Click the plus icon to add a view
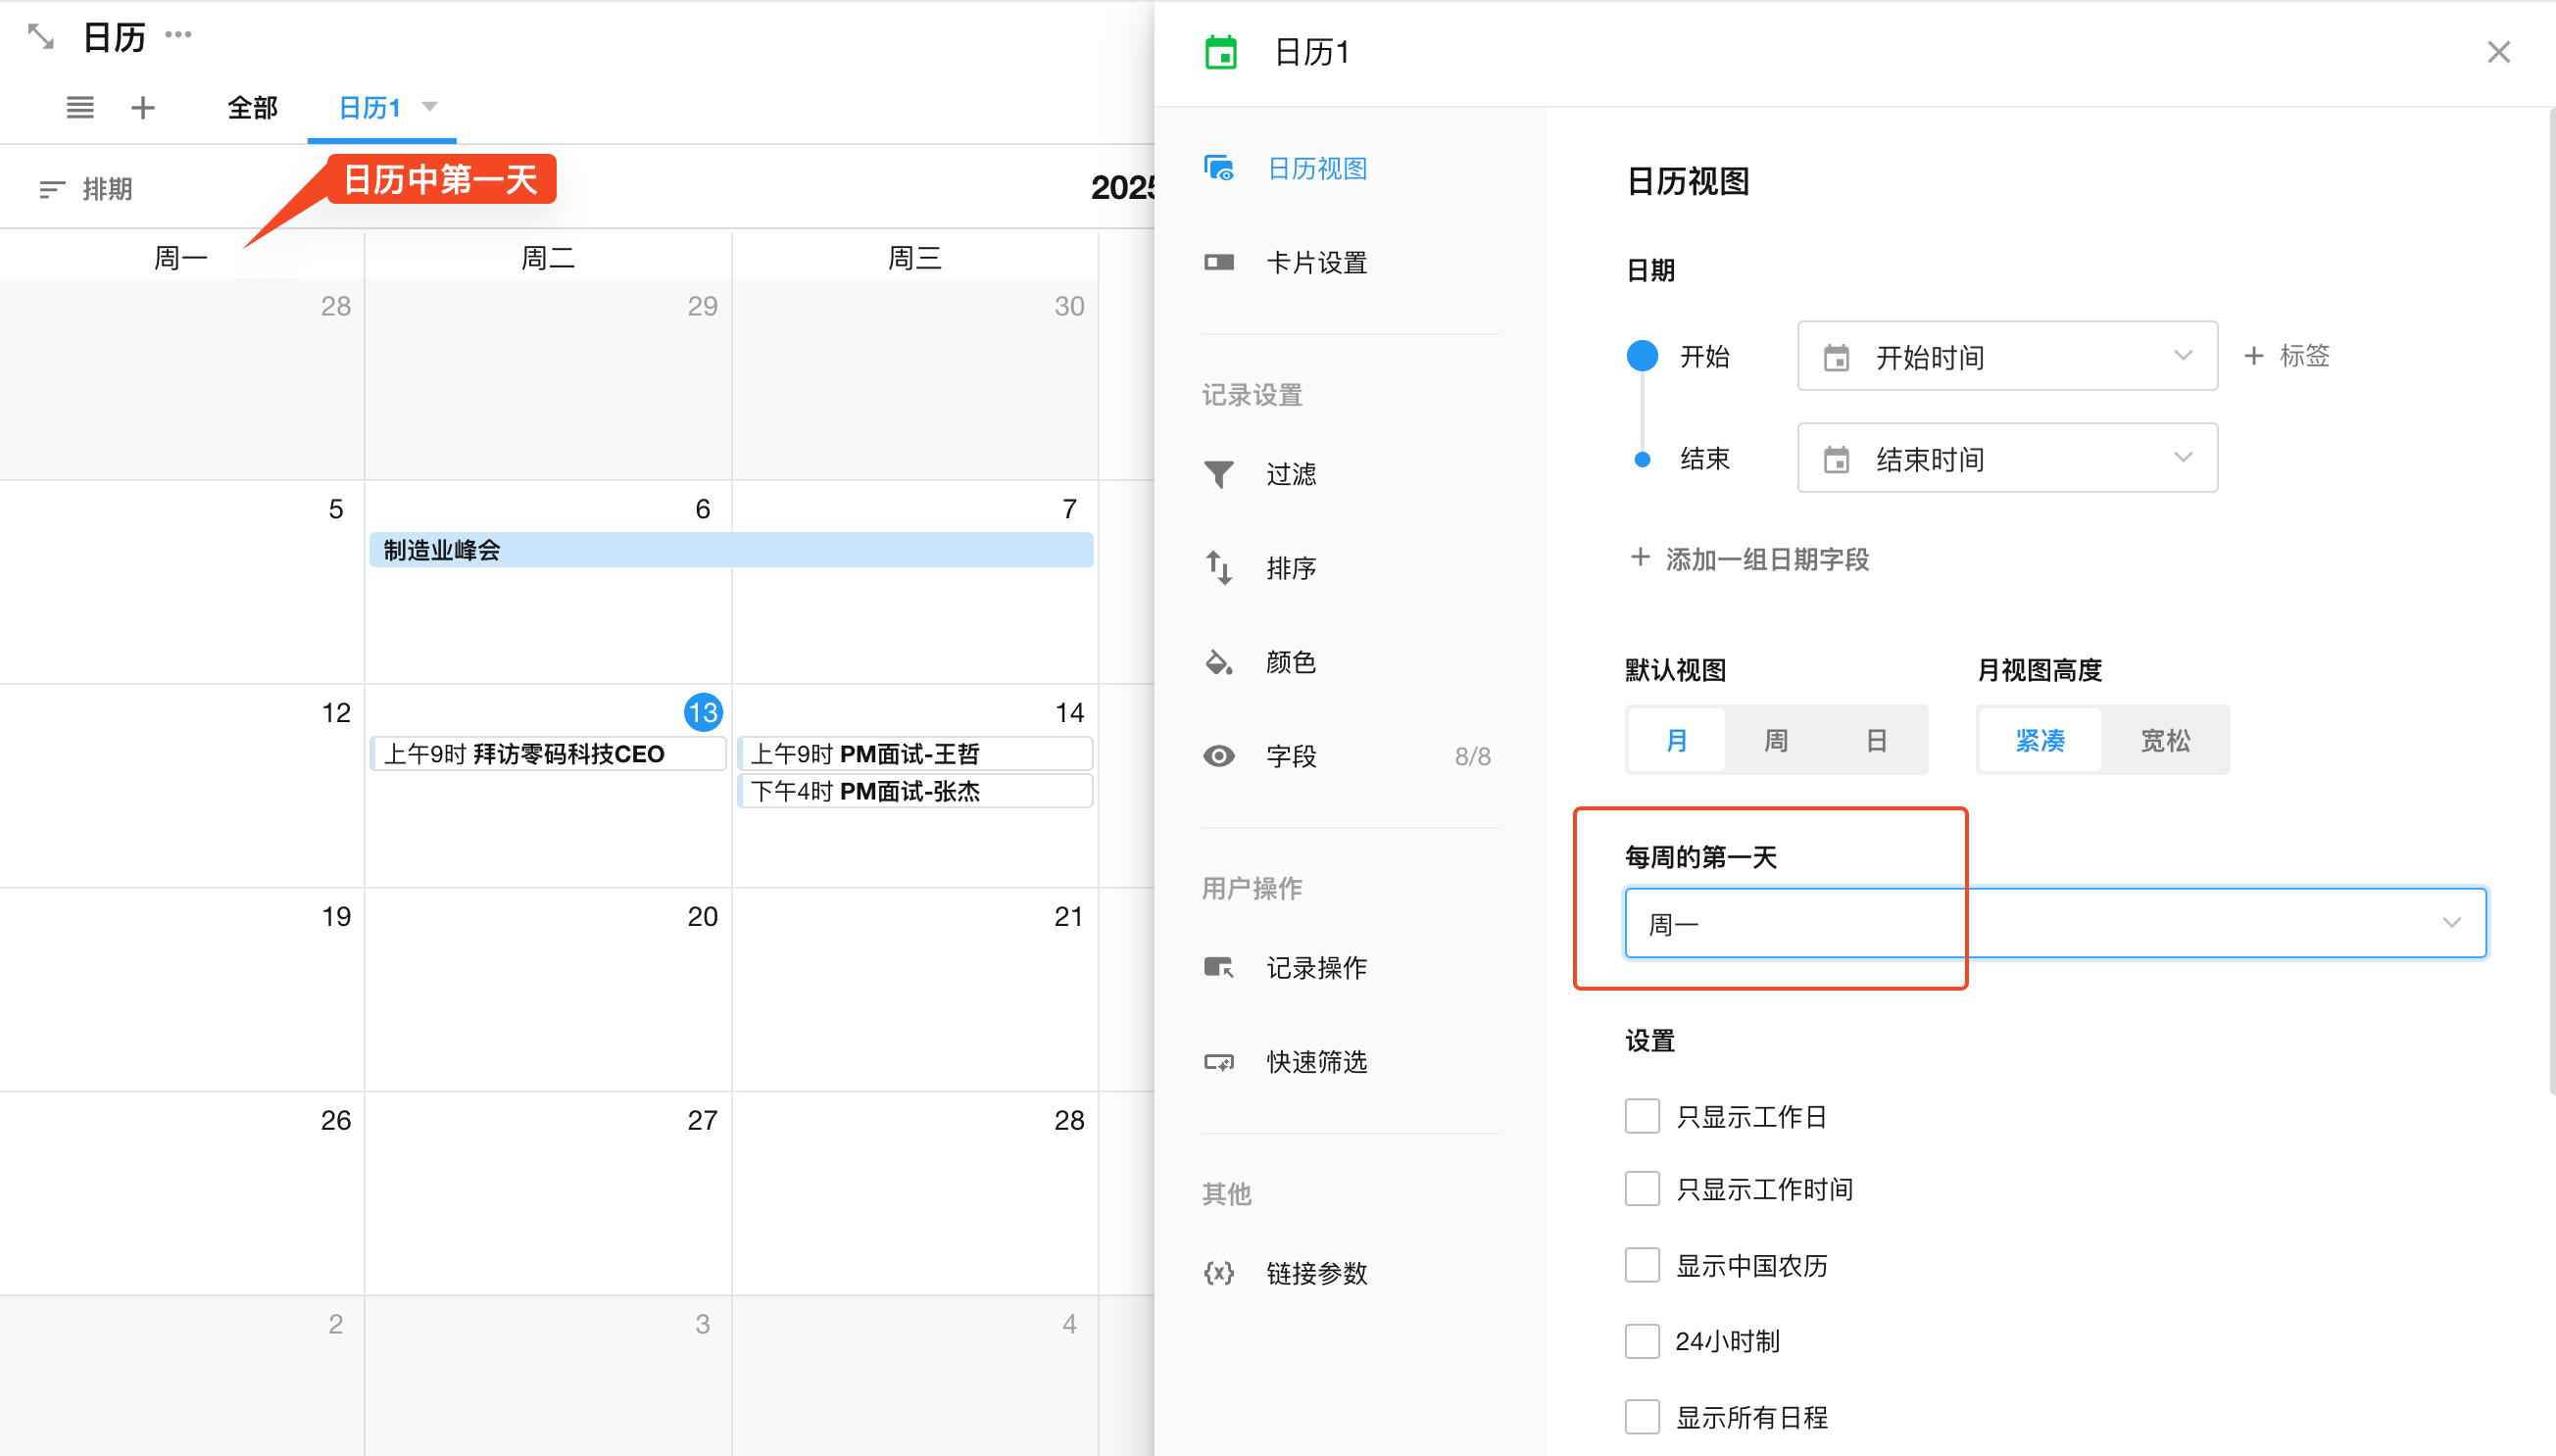Image resolution: width=2556 pixels, height=1456 pixels. pyautogui.click(x=143, y=107)
